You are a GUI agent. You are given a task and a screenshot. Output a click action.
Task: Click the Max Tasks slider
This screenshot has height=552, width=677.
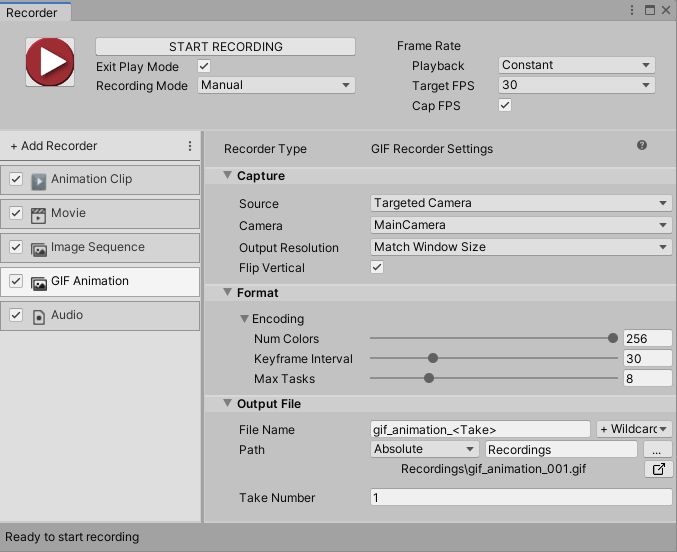tap(494, 378)
